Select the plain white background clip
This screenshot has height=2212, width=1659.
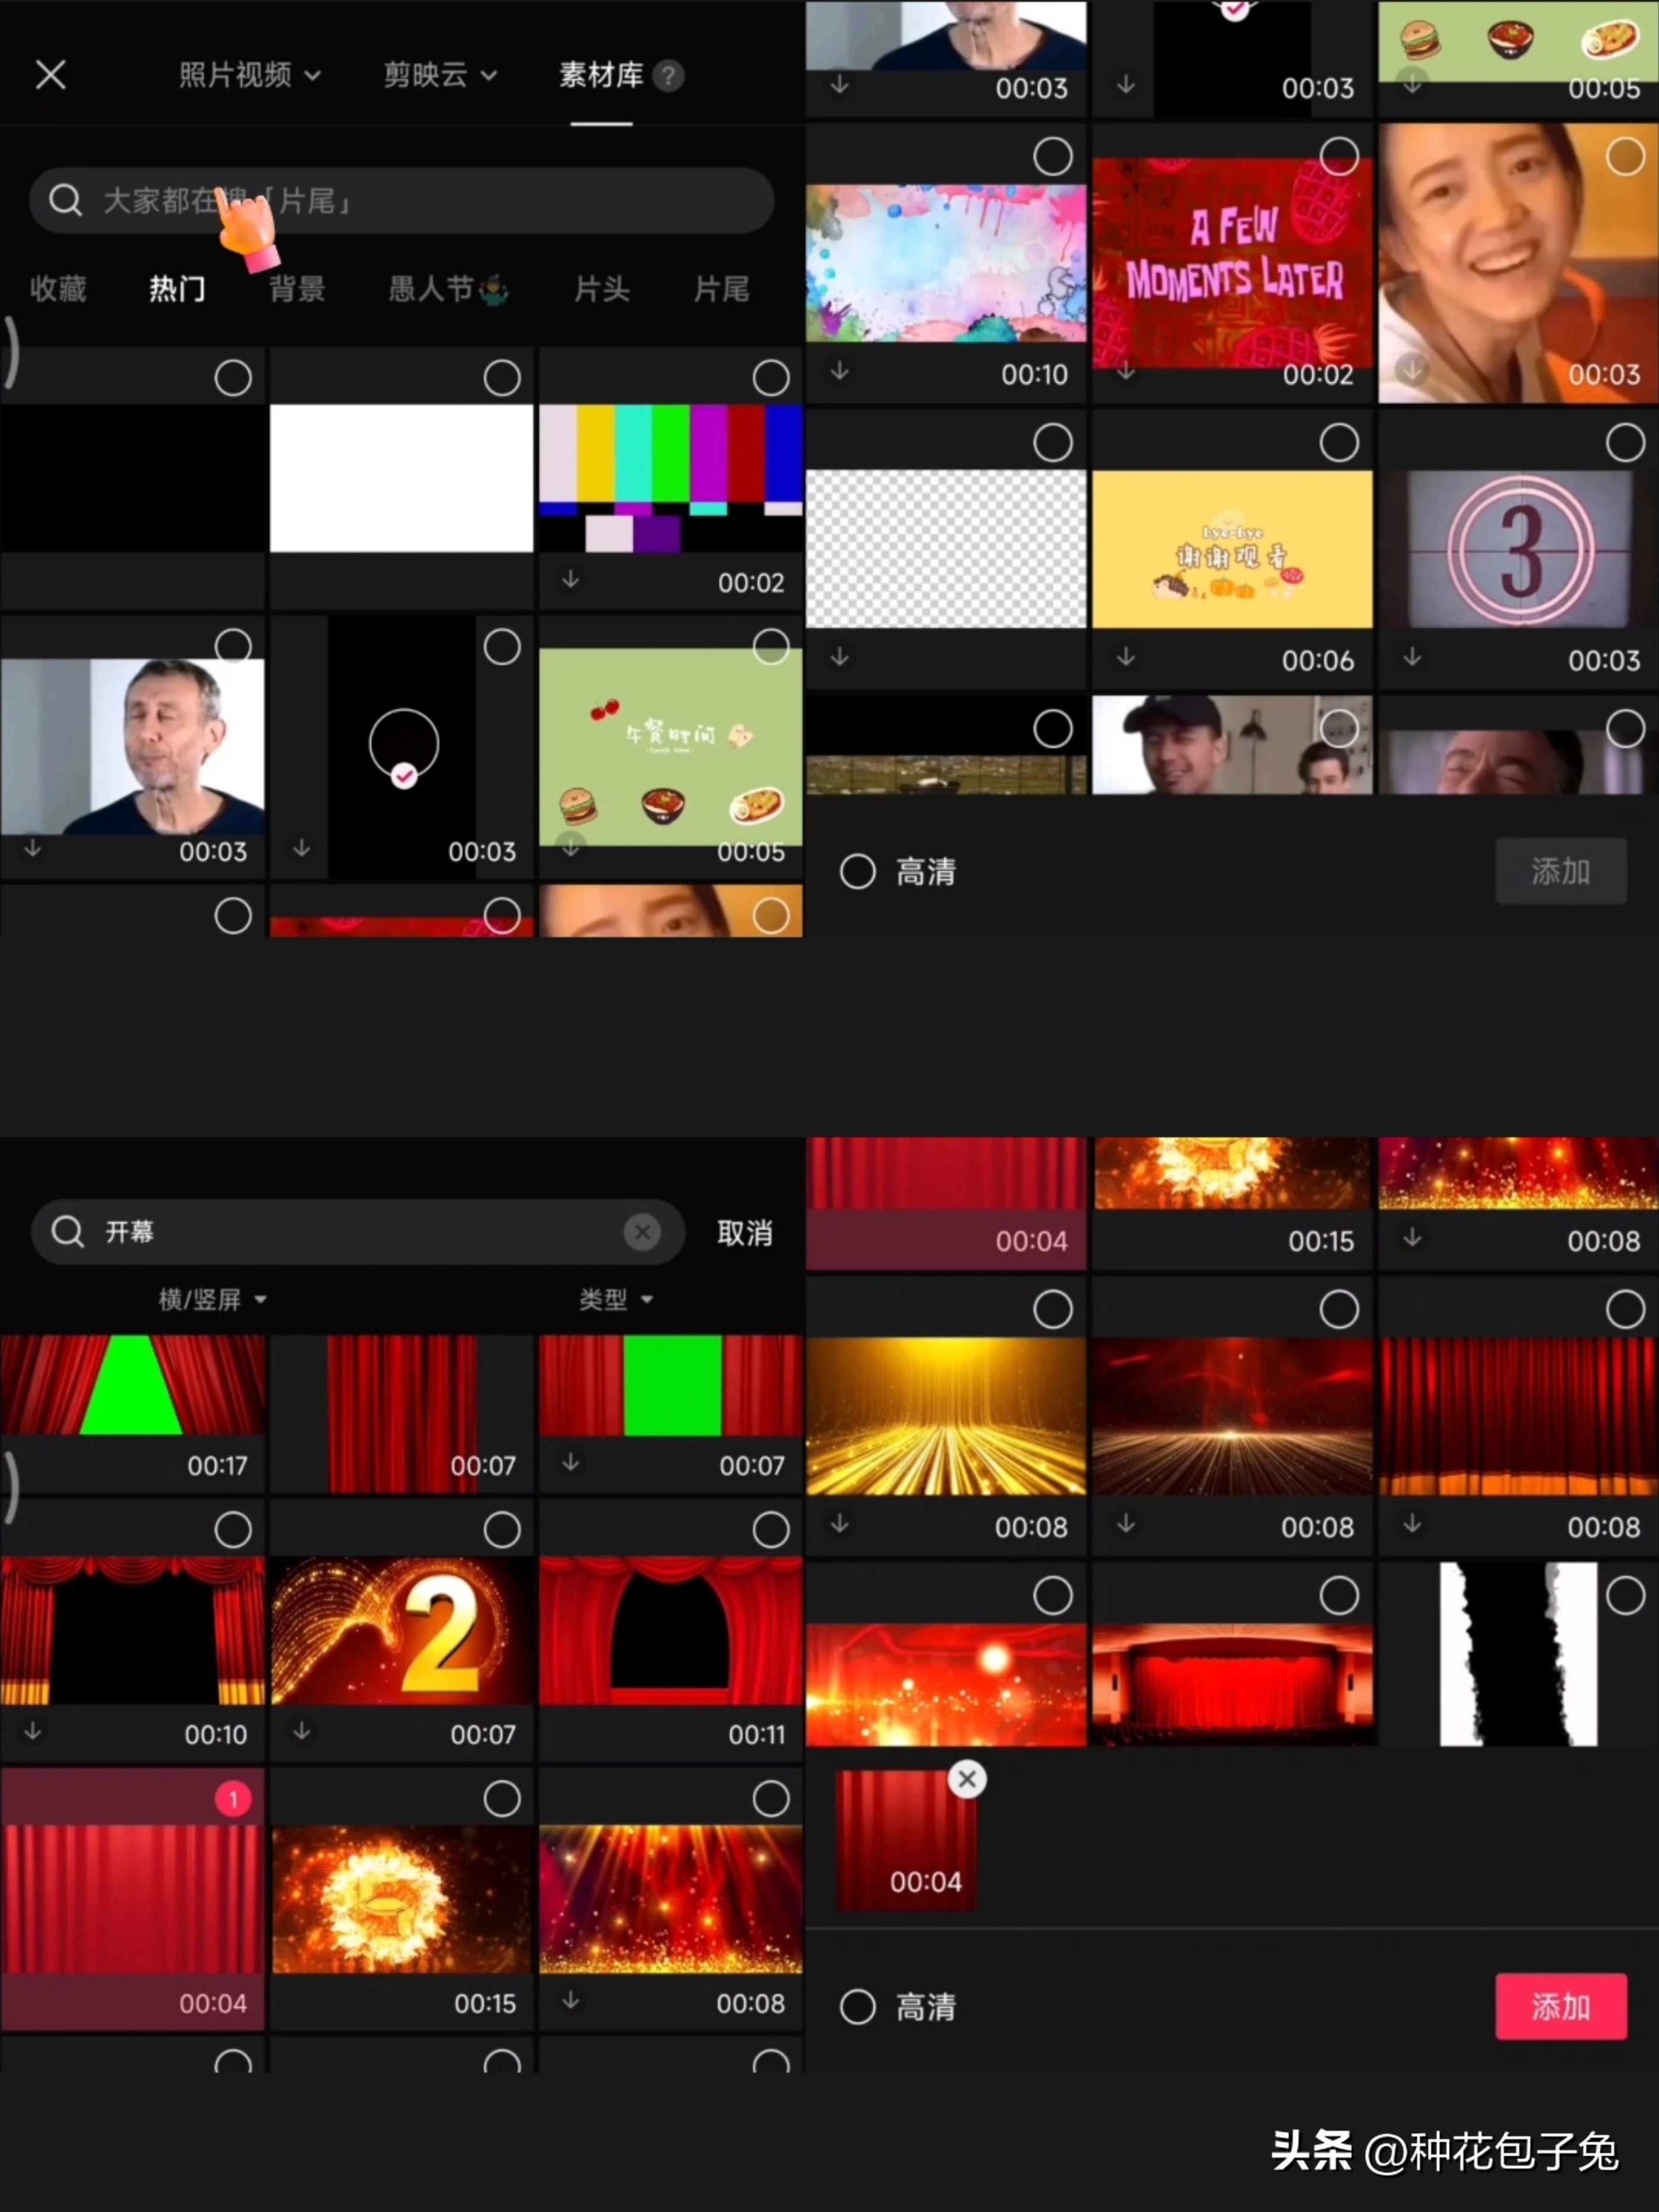(x=502, y=377)
